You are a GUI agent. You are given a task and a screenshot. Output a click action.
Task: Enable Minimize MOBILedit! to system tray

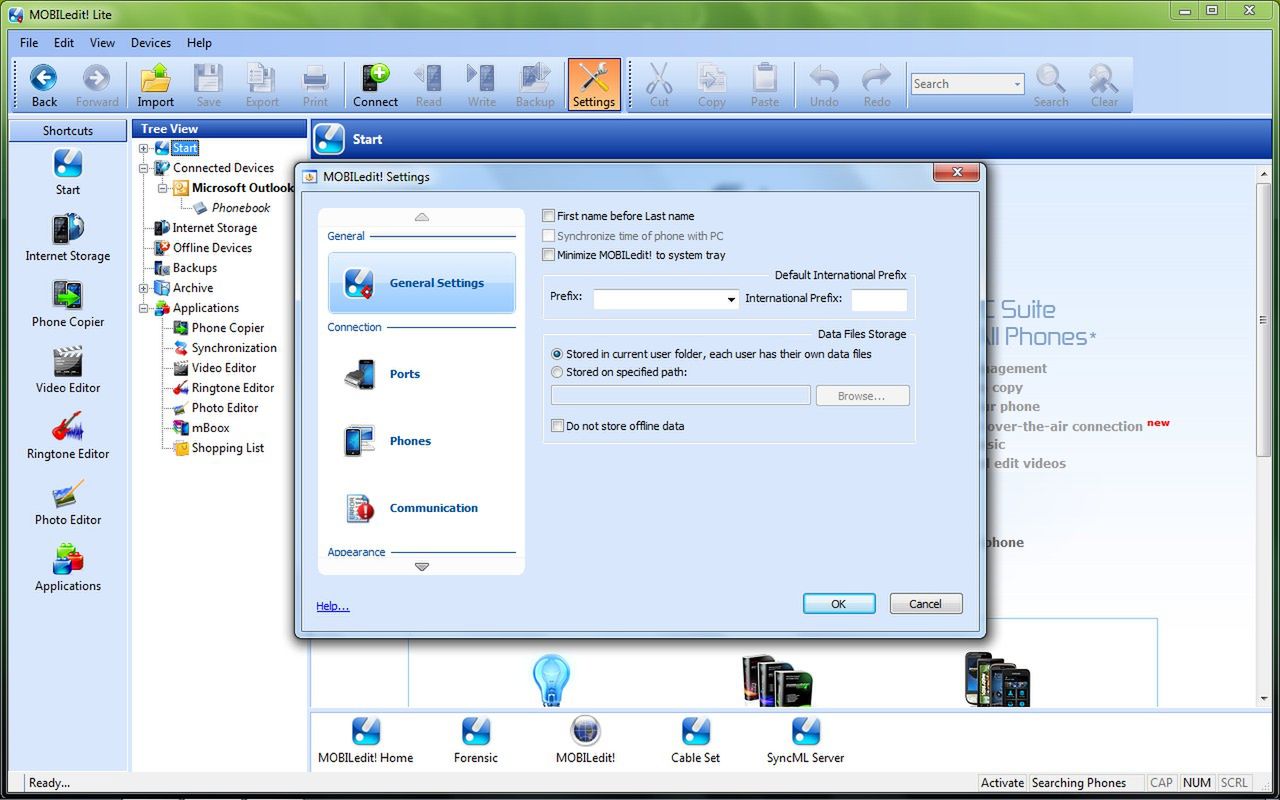pyautogui.click(x=548, y=255)
